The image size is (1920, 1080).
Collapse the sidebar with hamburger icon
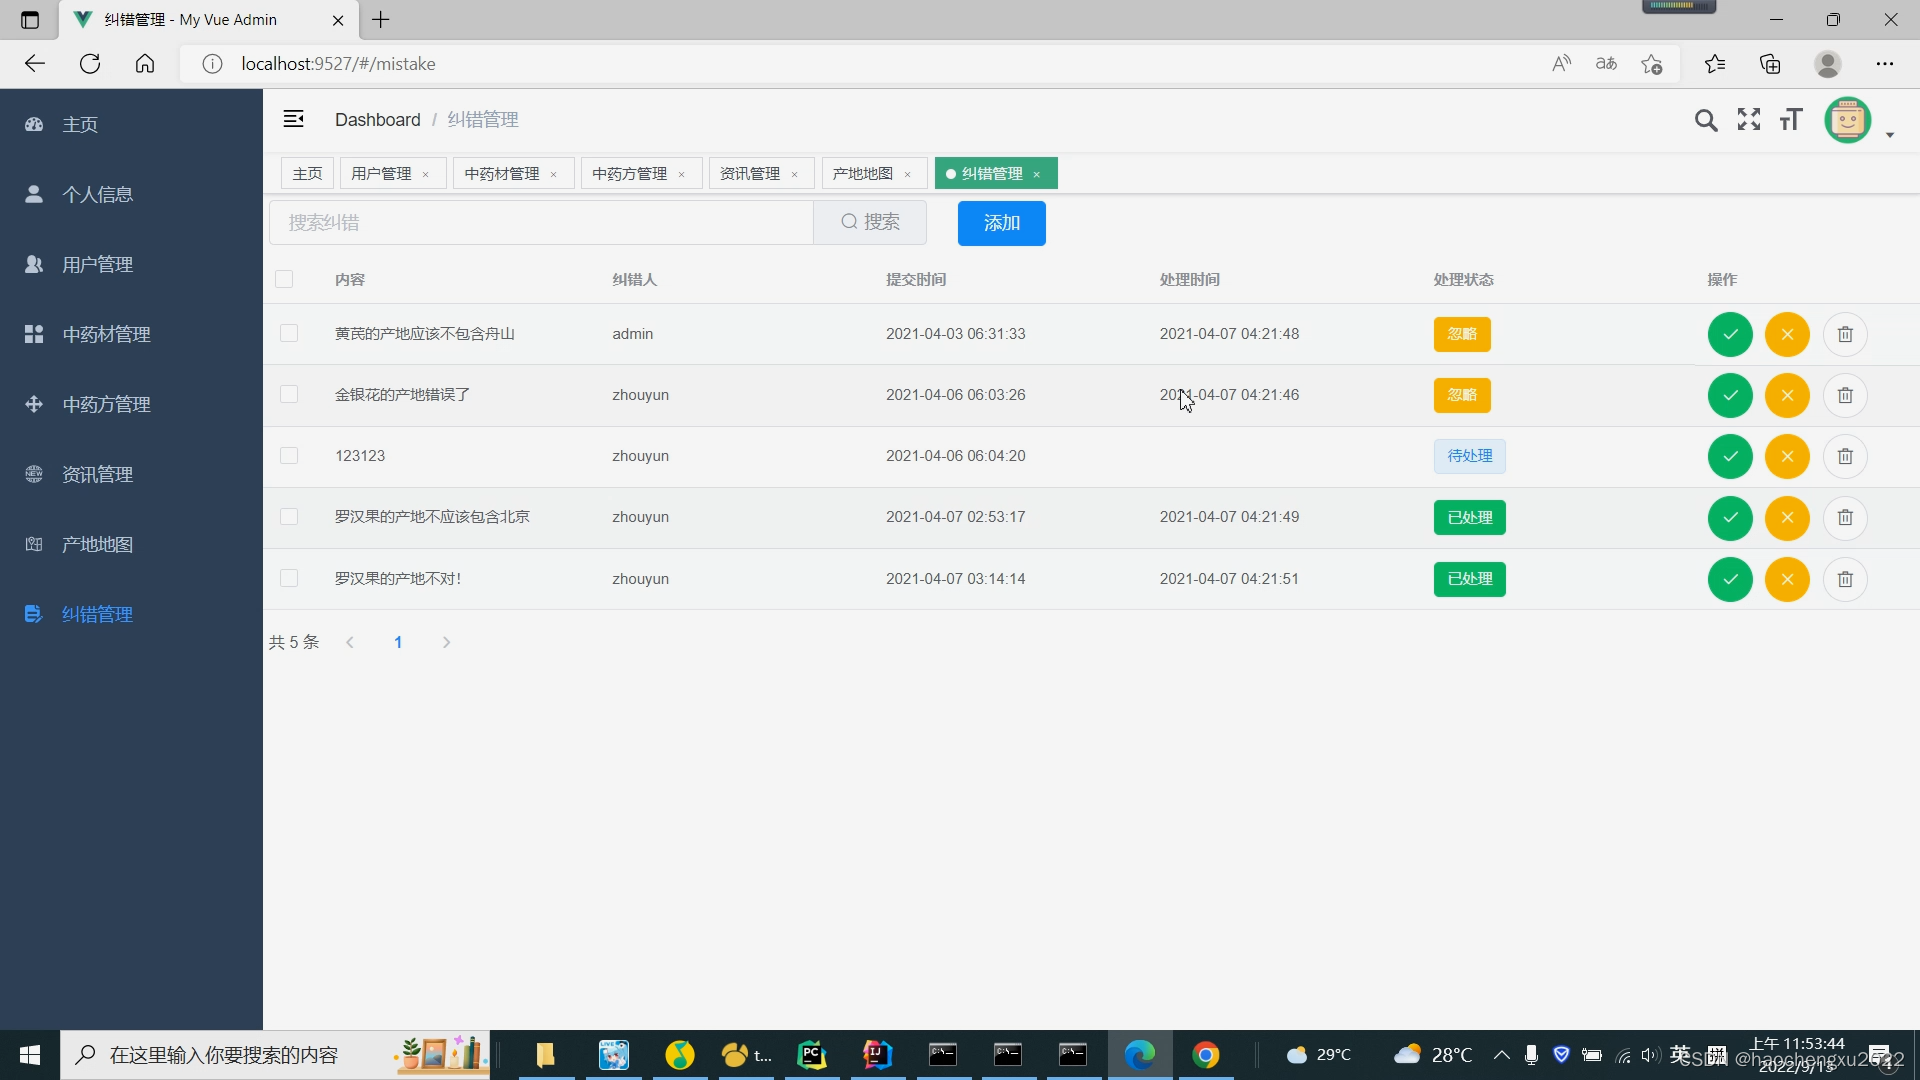293,118
